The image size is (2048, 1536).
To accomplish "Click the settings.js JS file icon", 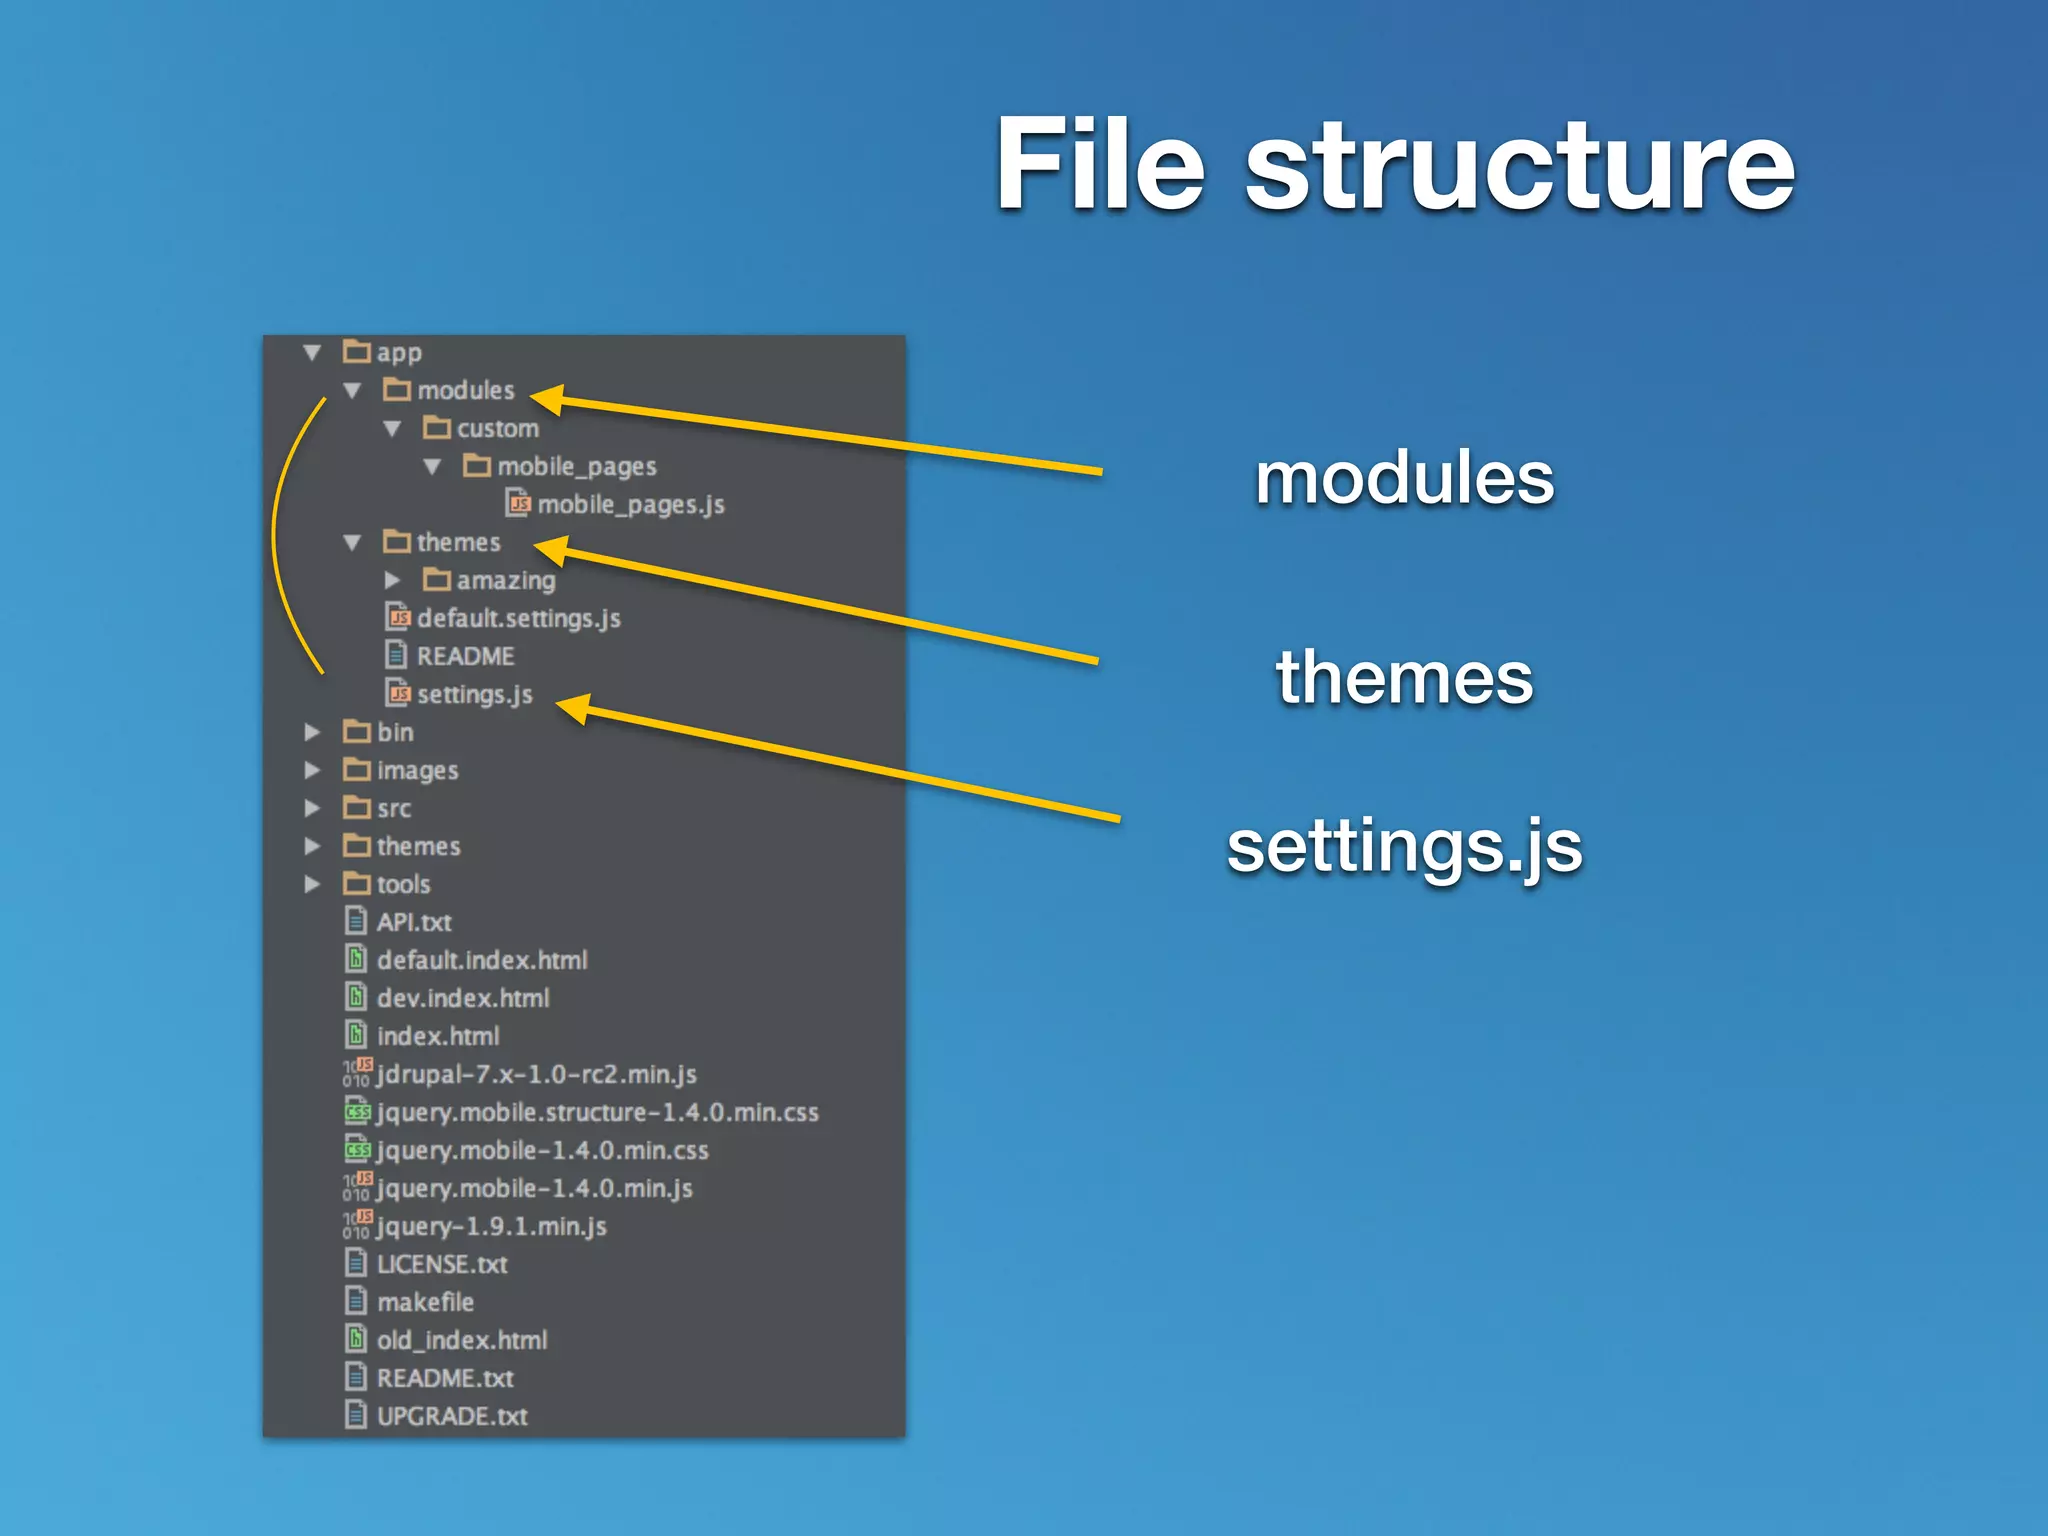I will pyautogui.click(x=398, y=692).
